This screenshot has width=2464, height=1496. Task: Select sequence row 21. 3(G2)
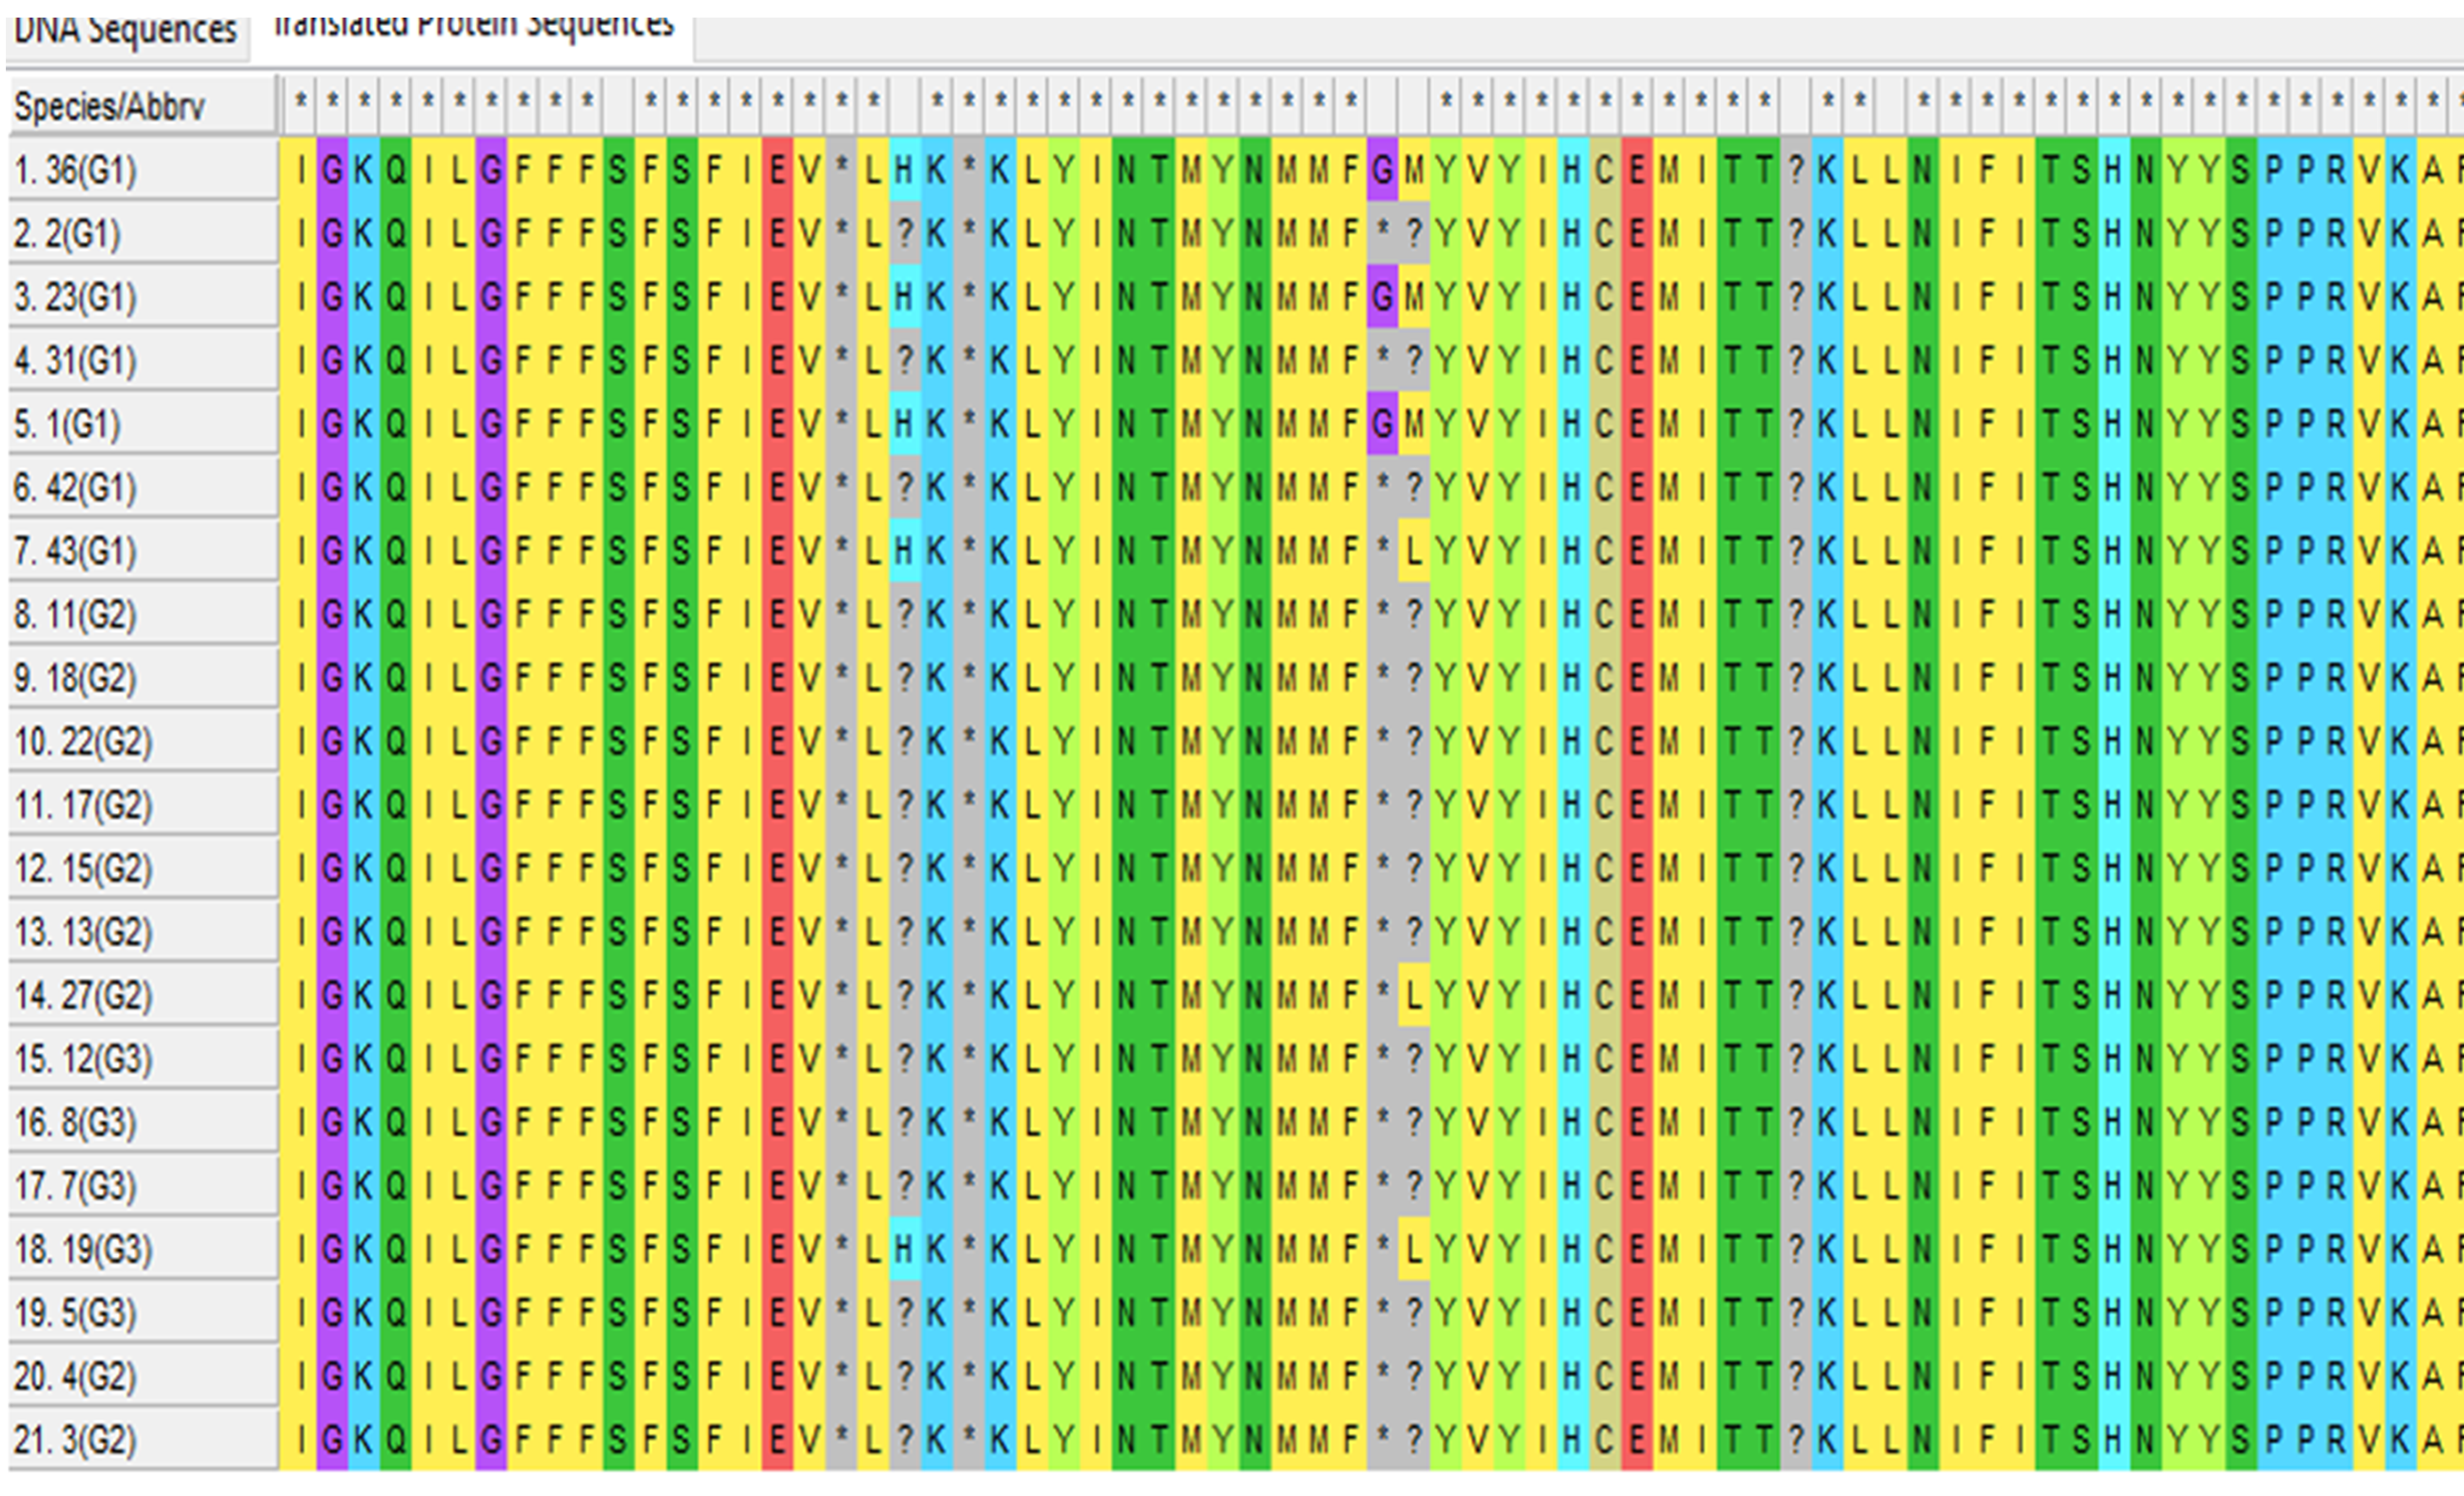(142, 1440)
